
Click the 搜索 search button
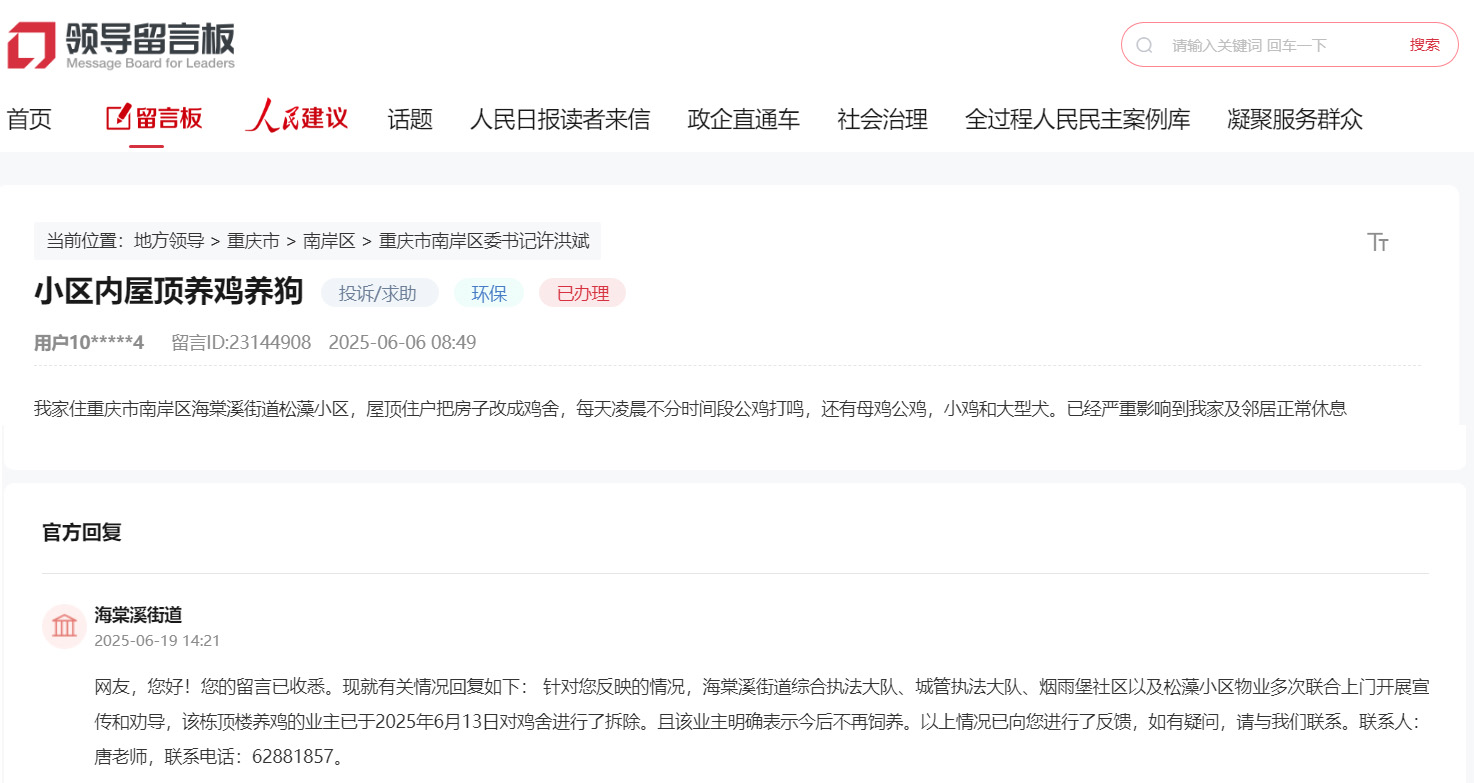[x=1423, y=44]
